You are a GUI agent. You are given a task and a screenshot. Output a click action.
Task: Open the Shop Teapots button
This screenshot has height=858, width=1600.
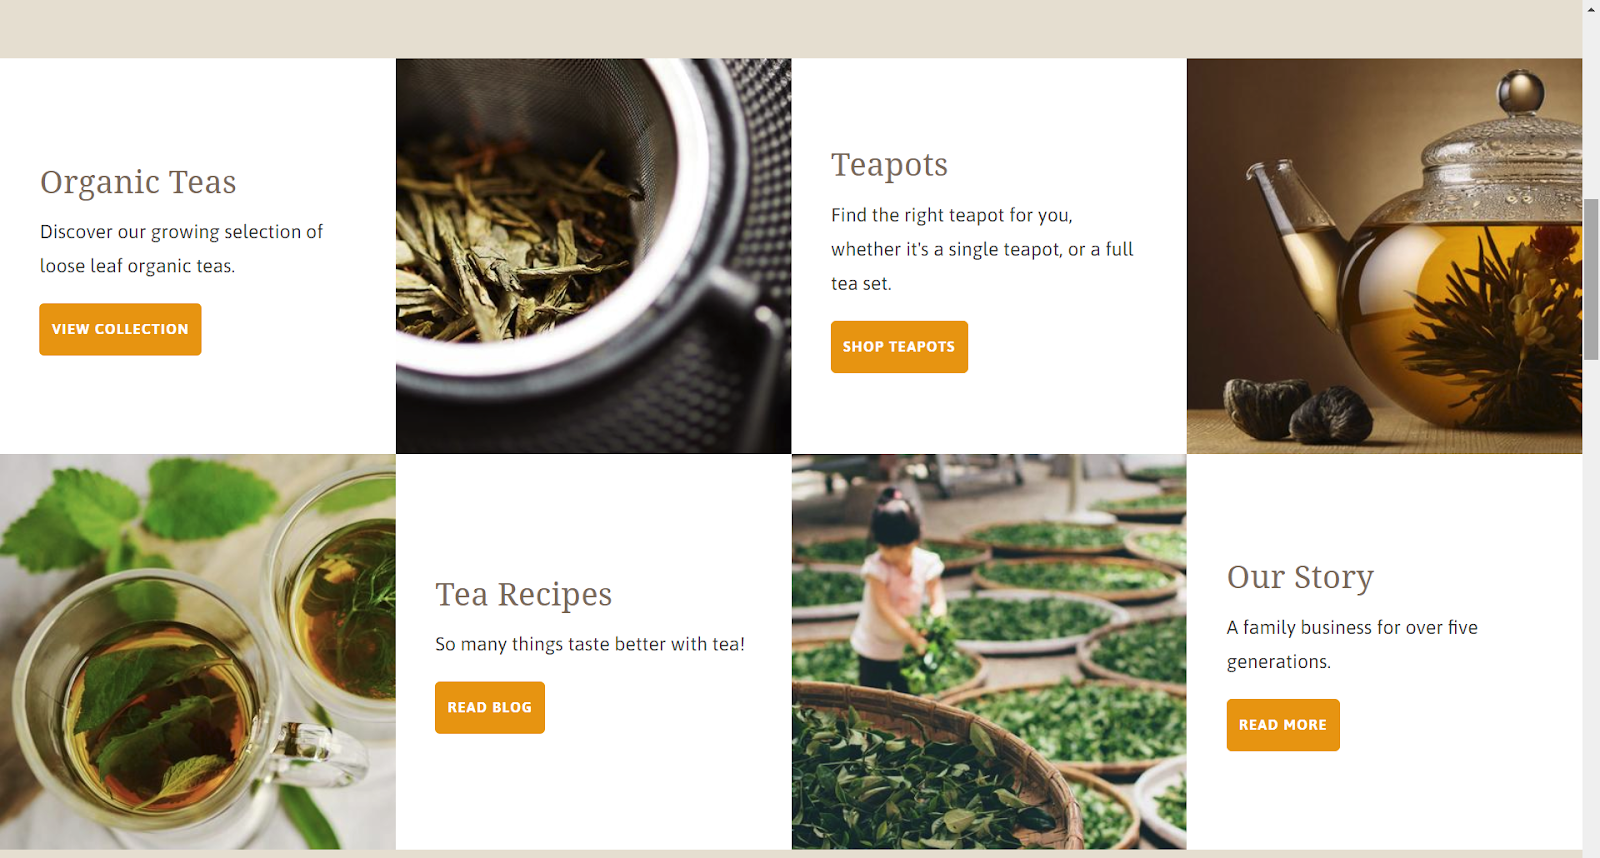[x=899, y=347]
